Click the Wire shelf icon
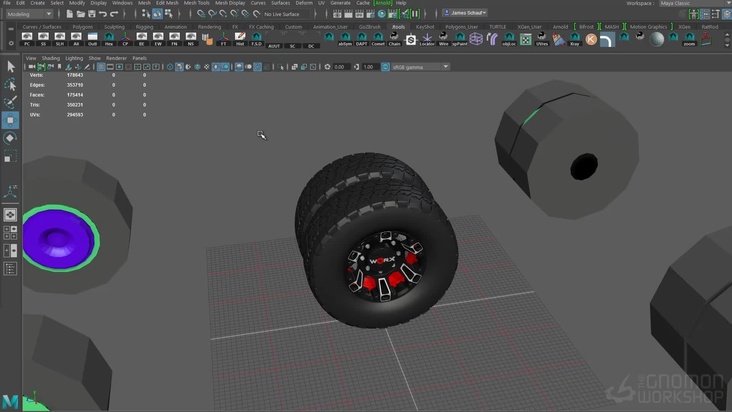Viewport: 732px width, 412px height. (x=443, y=39)
